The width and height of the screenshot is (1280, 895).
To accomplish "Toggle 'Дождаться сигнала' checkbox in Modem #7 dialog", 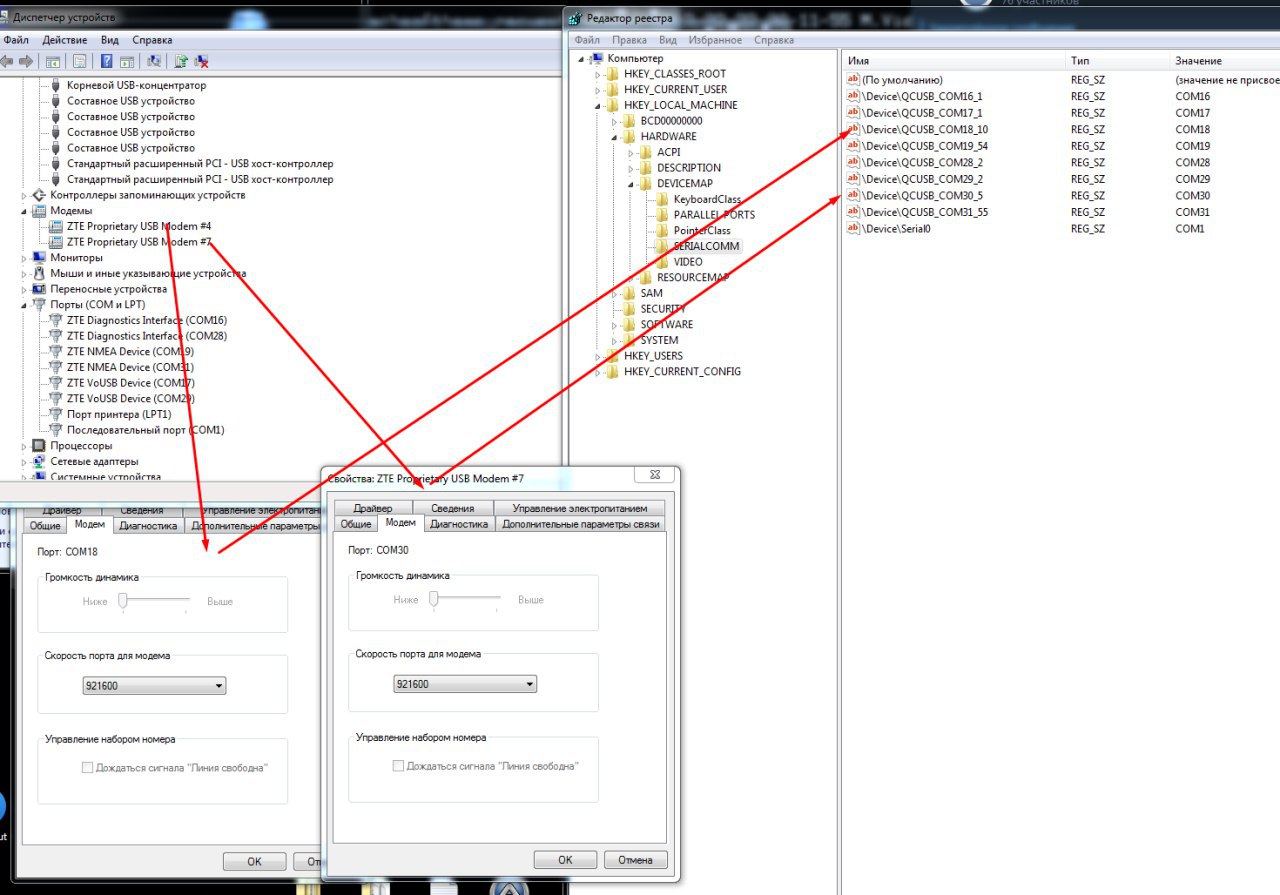I will coord(398,766).
